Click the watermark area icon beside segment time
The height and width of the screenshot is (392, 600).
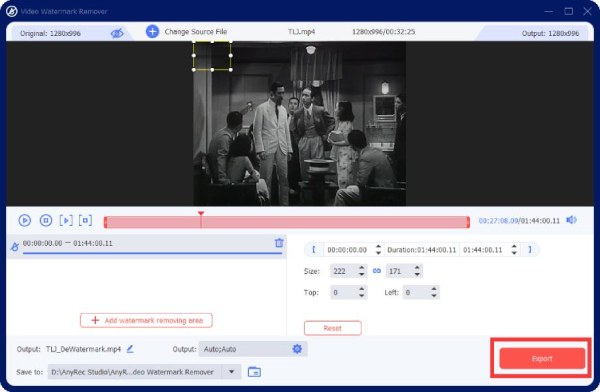click(x=15, y=247)
